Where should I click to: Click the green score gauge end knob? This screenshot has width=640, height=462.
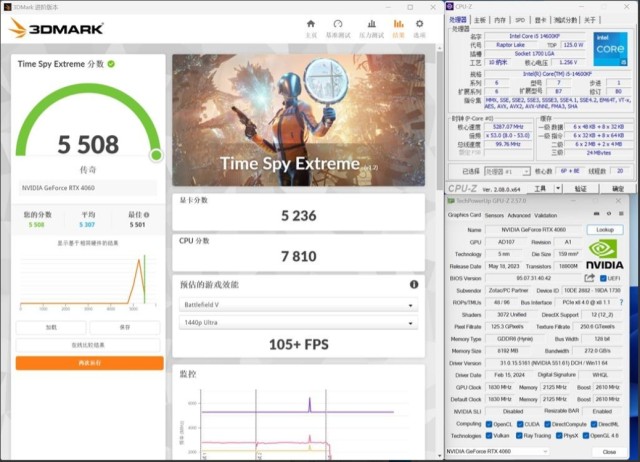(x=156, y=154)
